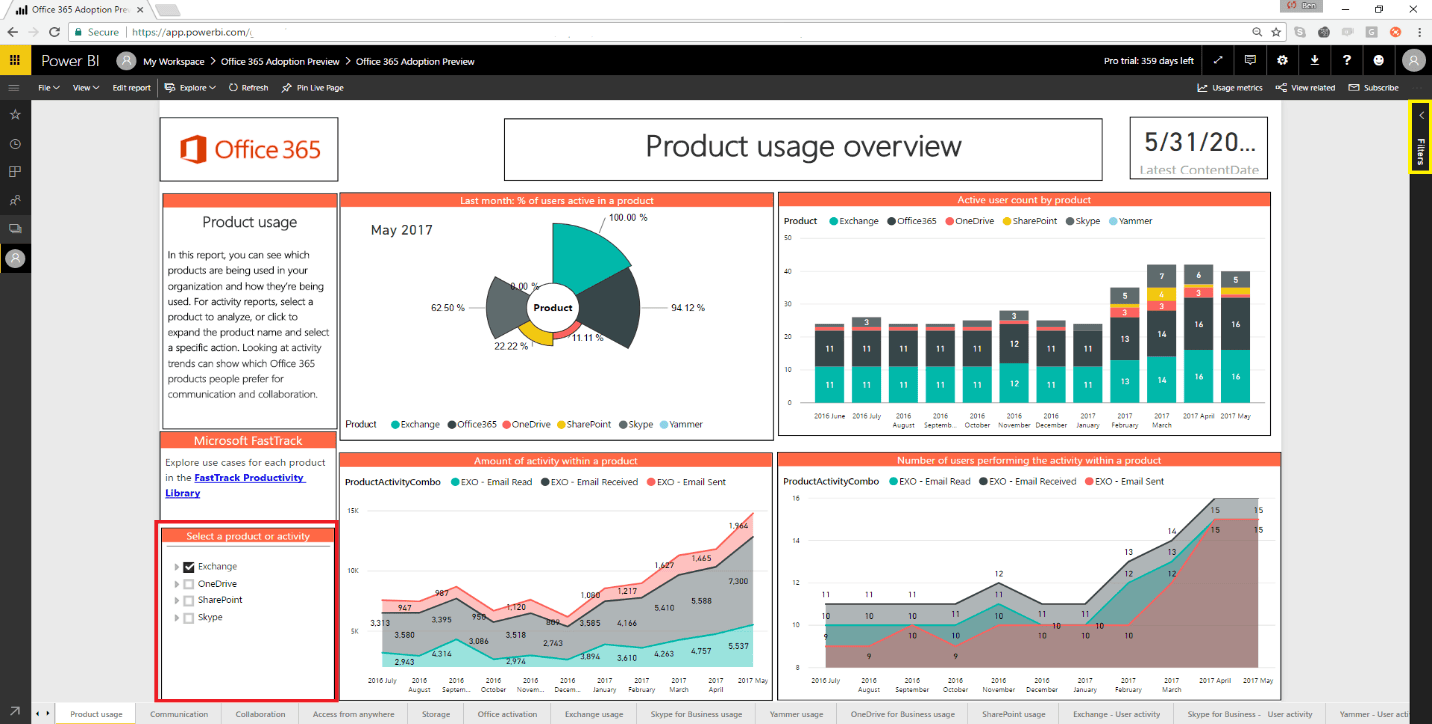The height and width of the screenshot is (724, 1432).
Task: Click Usage metrics chart button
Action: click(x=1230, y=88)
